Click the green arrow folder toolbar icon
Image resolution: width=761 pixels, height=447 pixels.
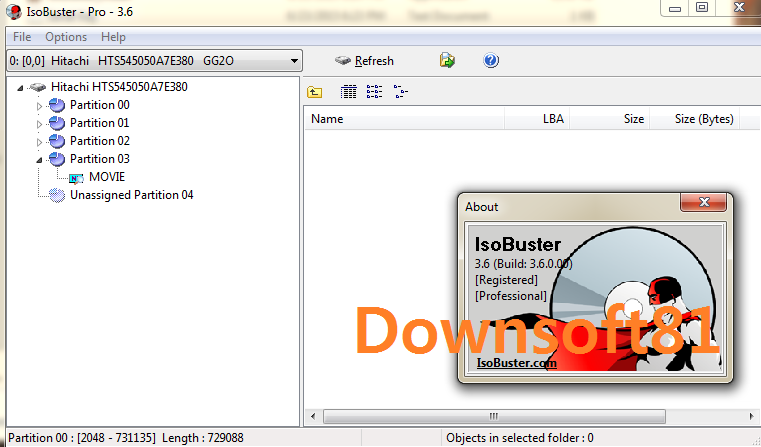point(447,61)
